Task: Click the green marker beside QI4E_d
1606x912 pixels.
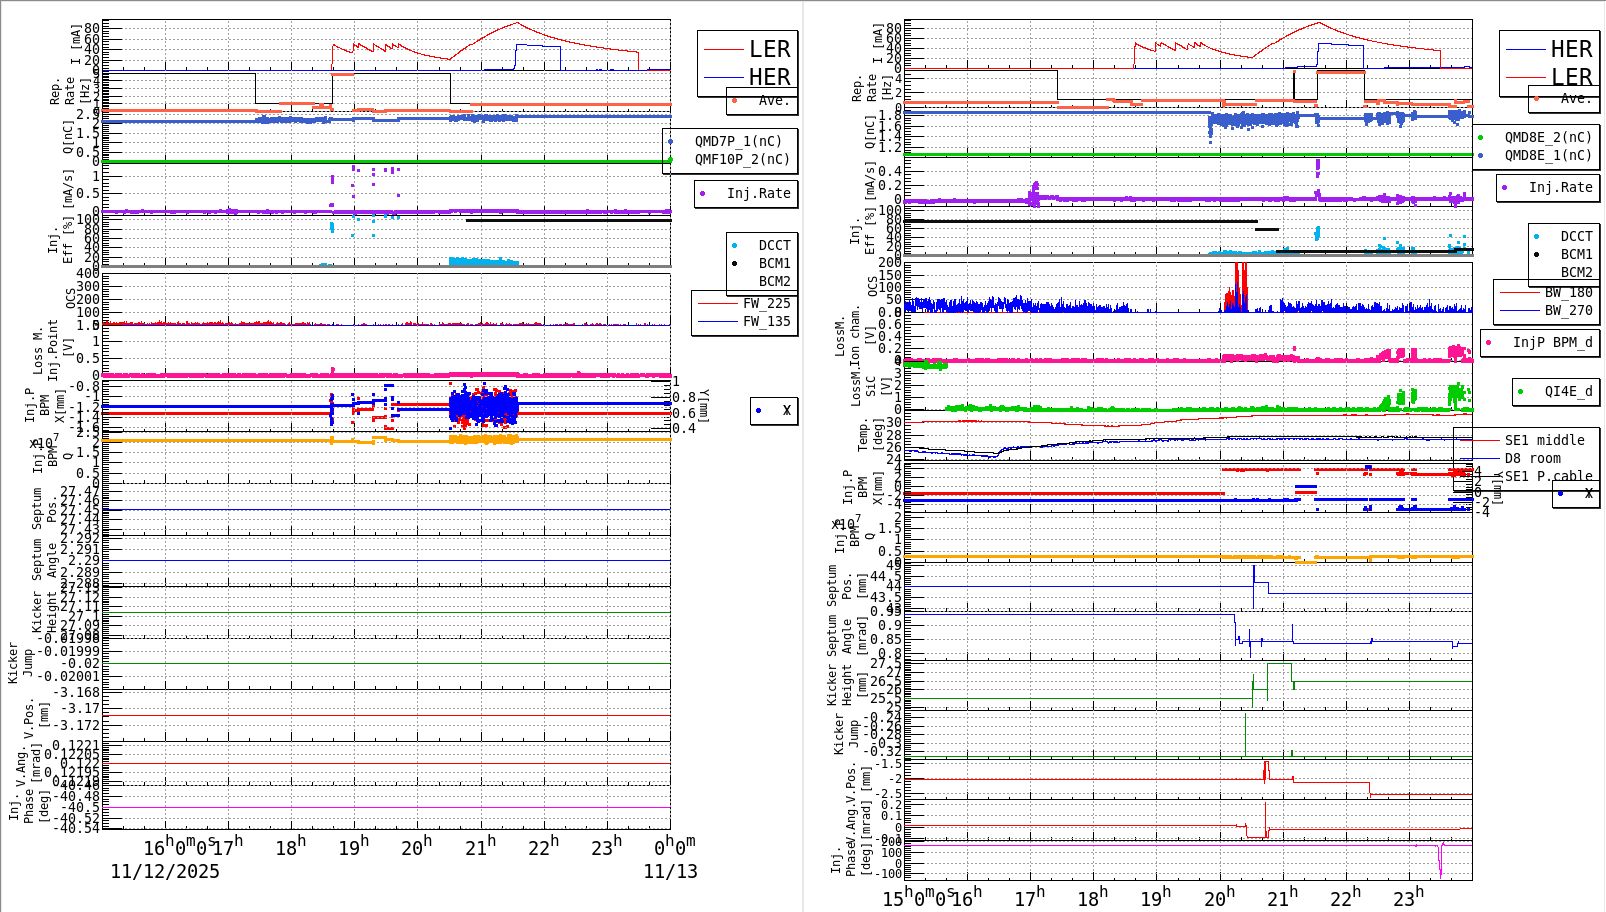Action: click(1521, 391)
